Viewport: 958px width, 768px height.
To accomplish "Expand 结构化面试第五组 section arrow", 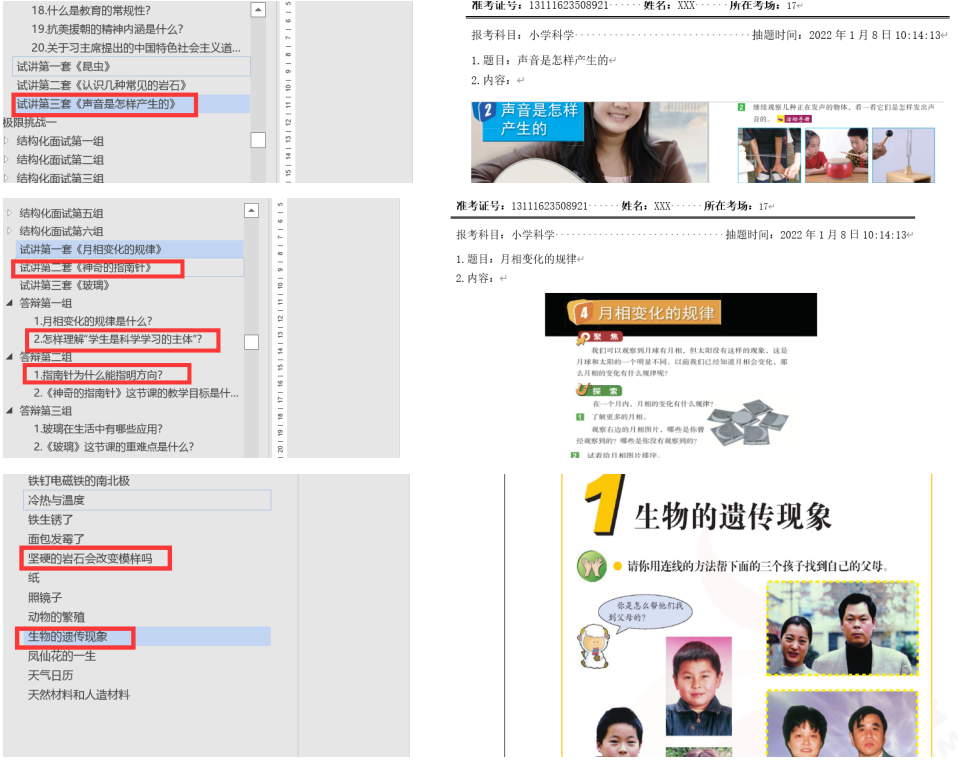I will point(10,213).
